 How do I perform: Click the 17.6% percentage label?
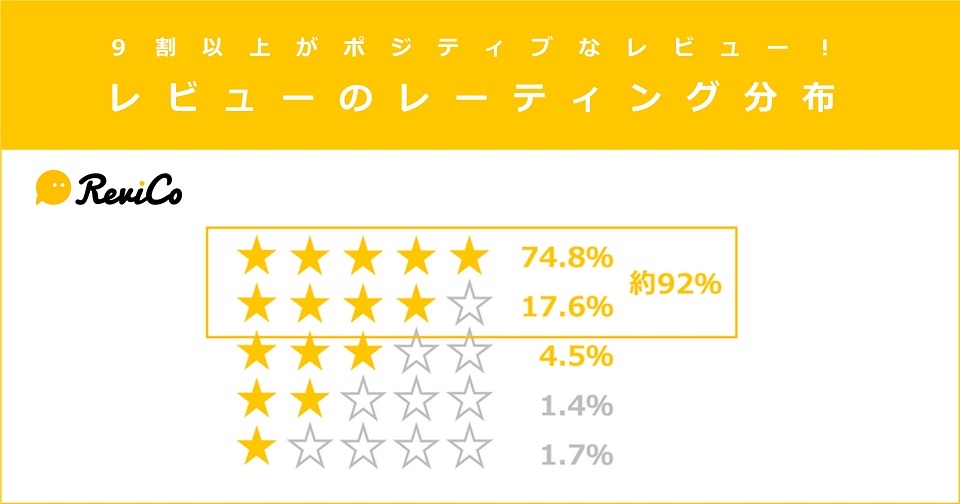click(566, 306)
